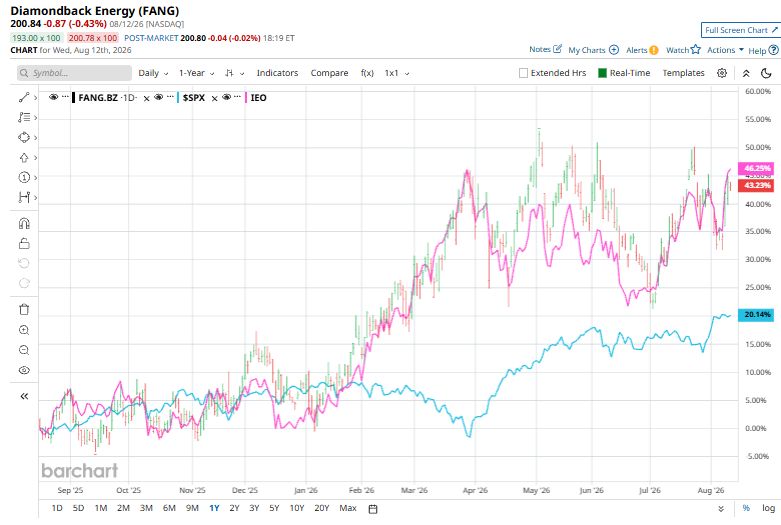Click the blue $SPX 20.14% label
781x525 pixels.
pyautogui.click(x=757, y=314)
